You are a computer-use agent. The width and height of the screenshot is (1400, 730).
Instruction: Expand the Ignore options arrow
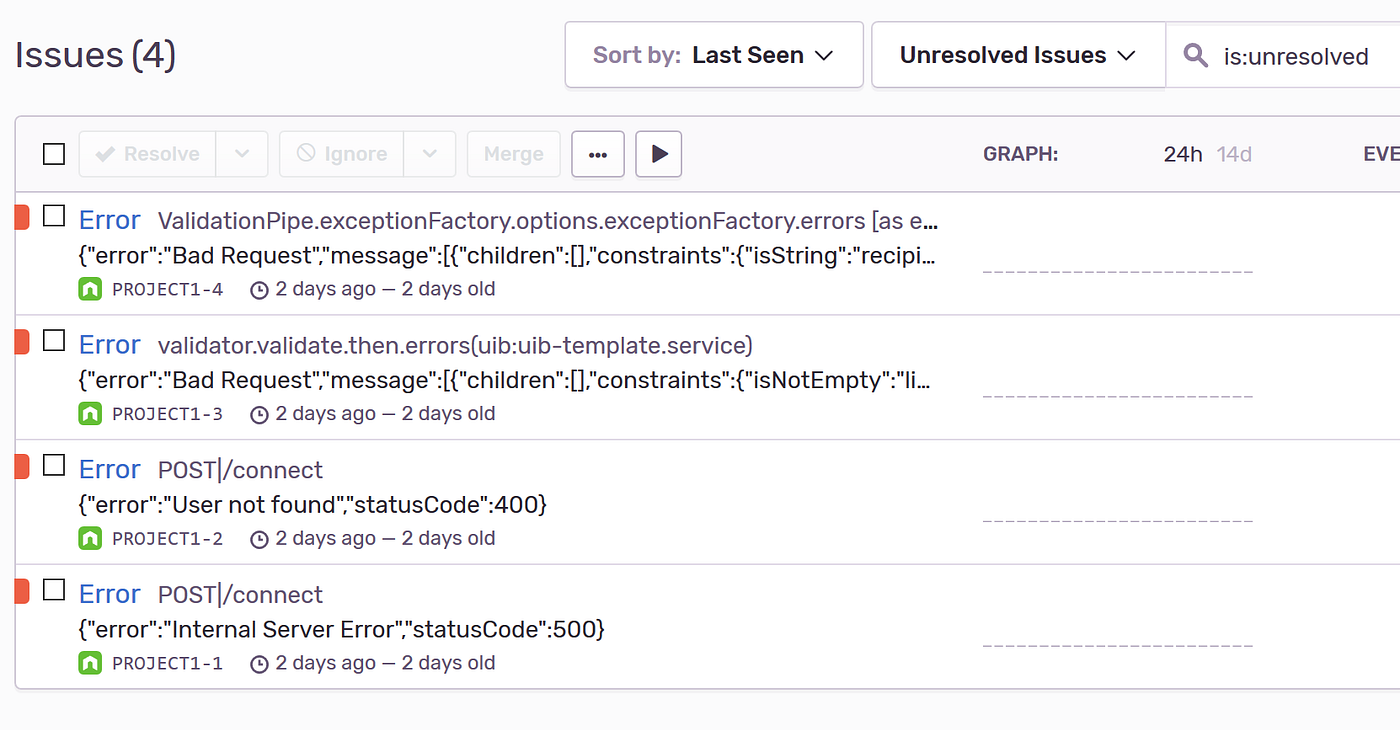coord(430,154)
